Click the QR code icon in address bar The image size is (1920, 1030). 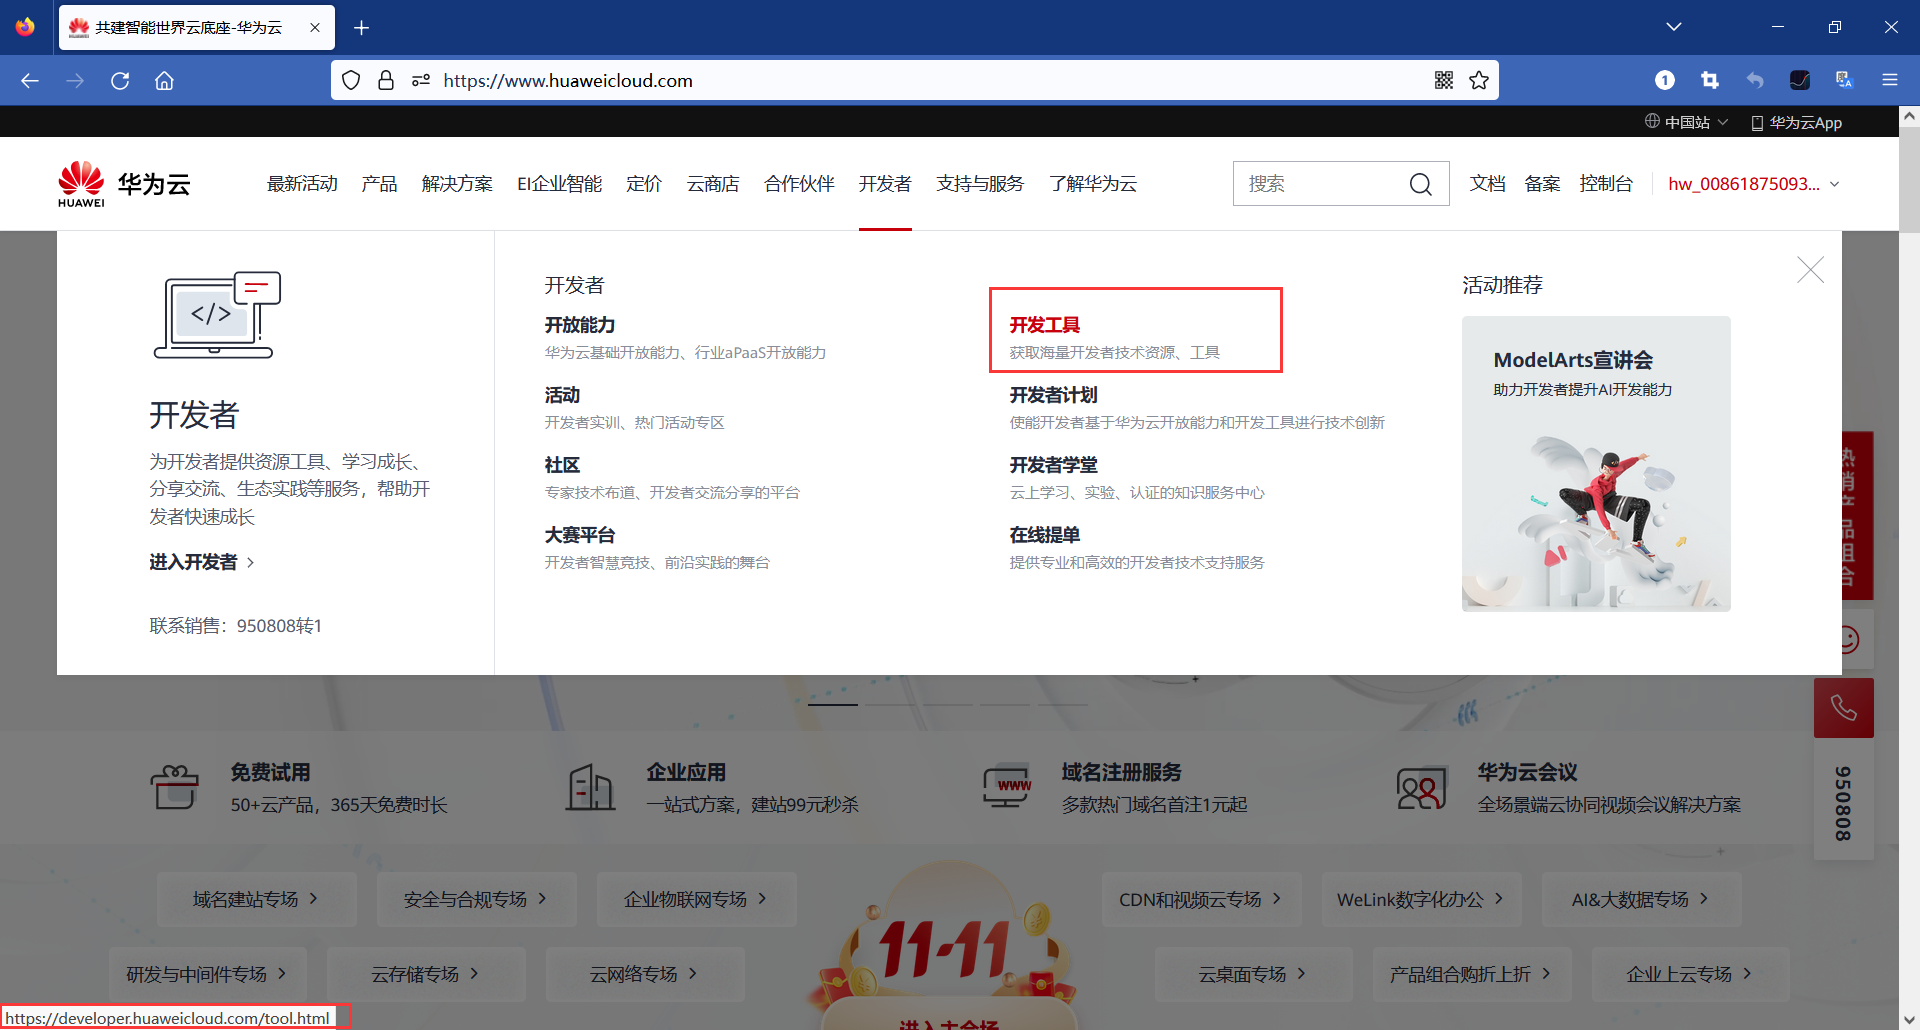tap(1444, 80)
